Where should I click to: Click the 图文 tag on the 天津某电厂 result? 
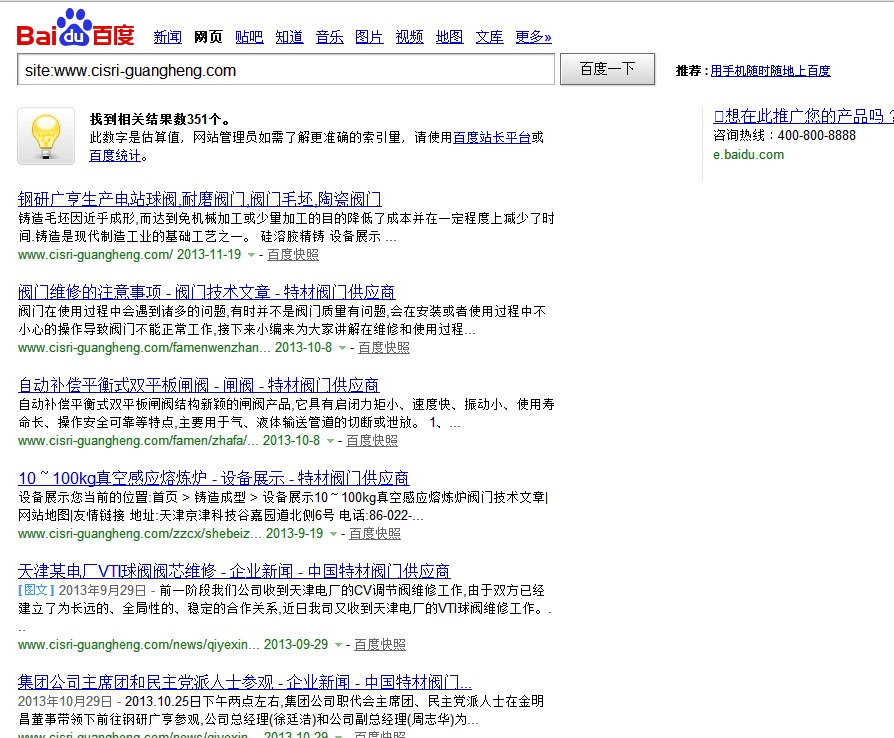tap(36, 590)
